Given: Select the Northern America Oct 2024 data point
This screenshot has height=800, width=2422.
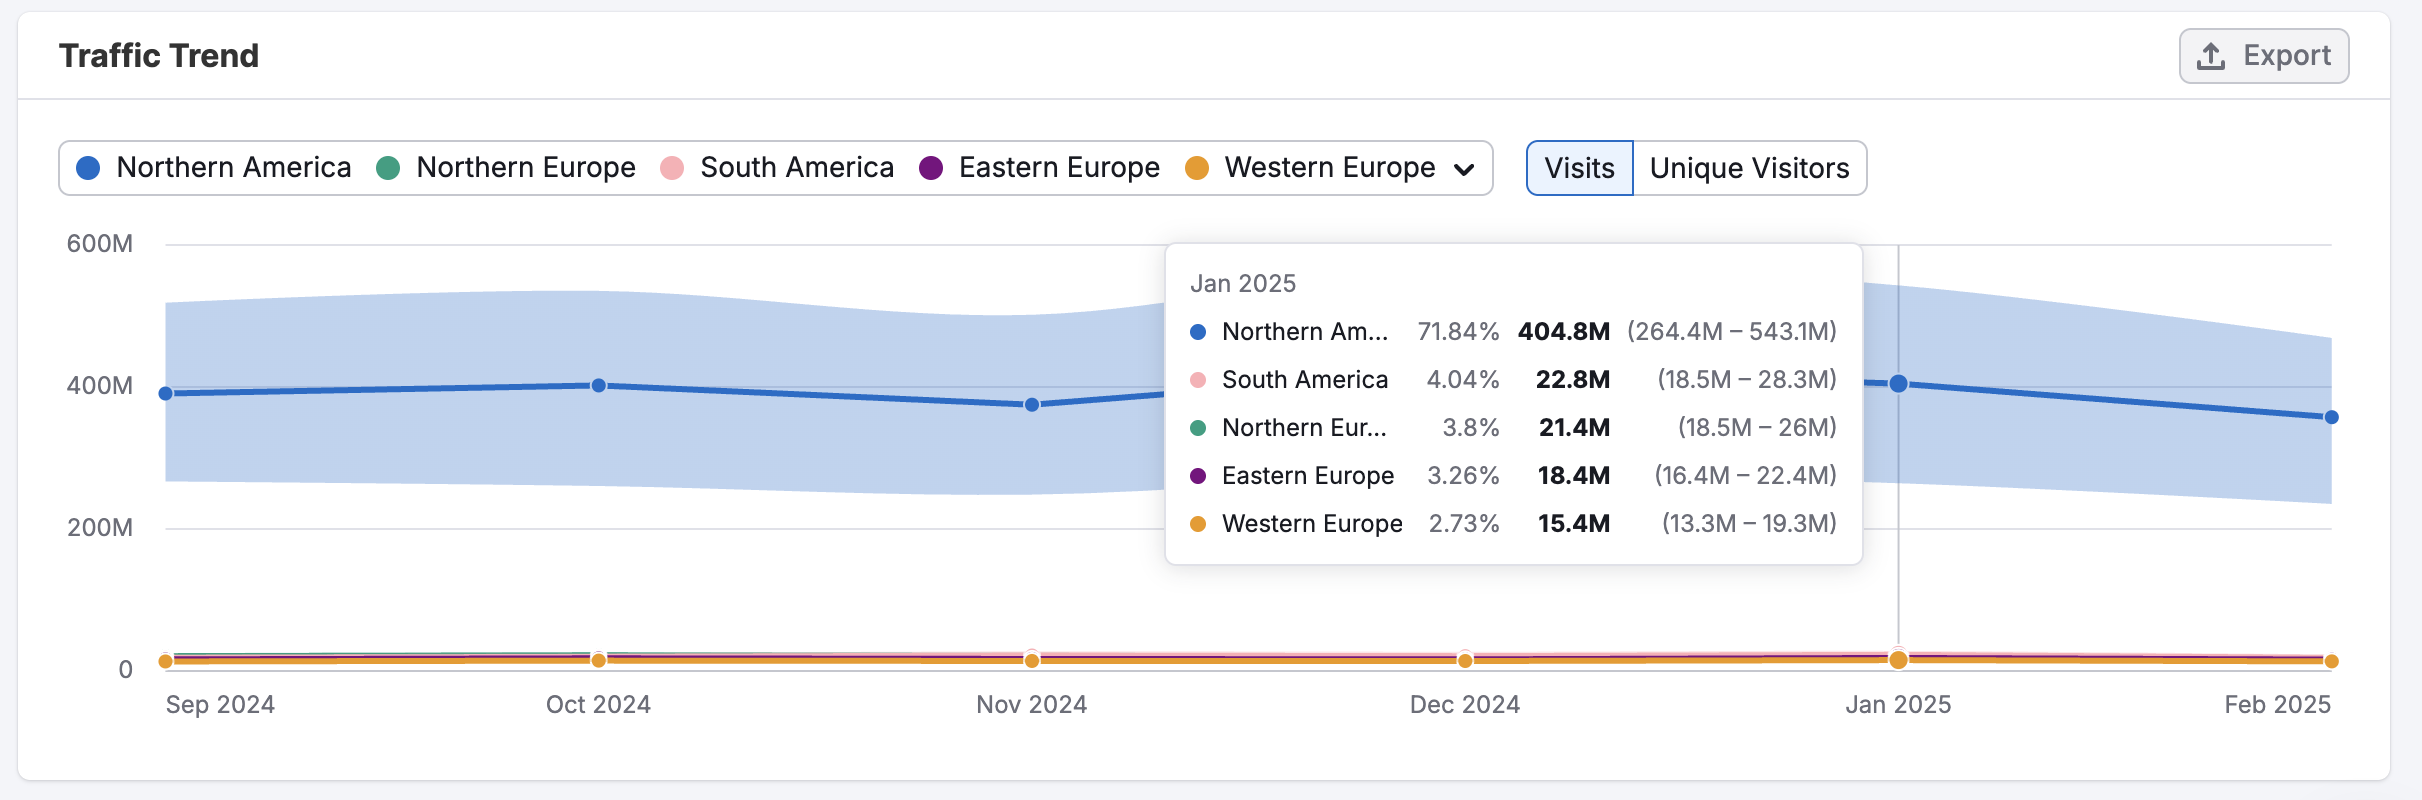Looking at the screenshot, I should (x=598, y=386).
